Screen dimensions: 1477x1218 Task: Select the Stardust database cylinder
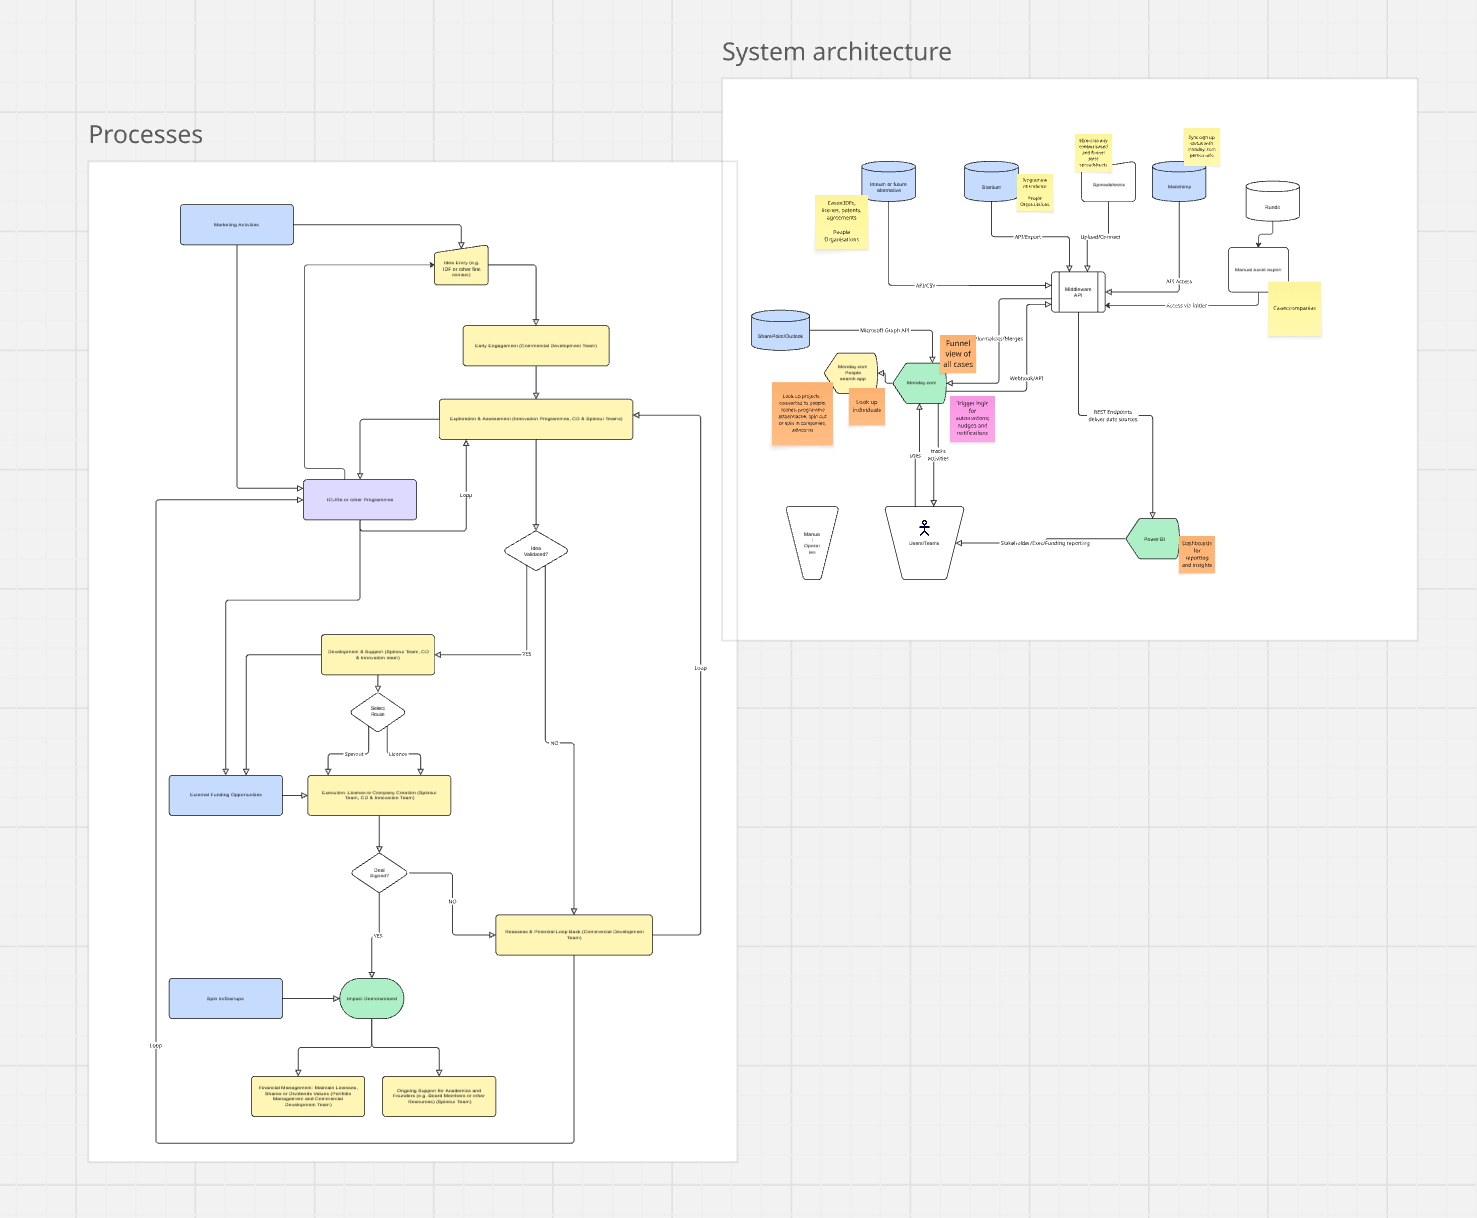[991, 182]
